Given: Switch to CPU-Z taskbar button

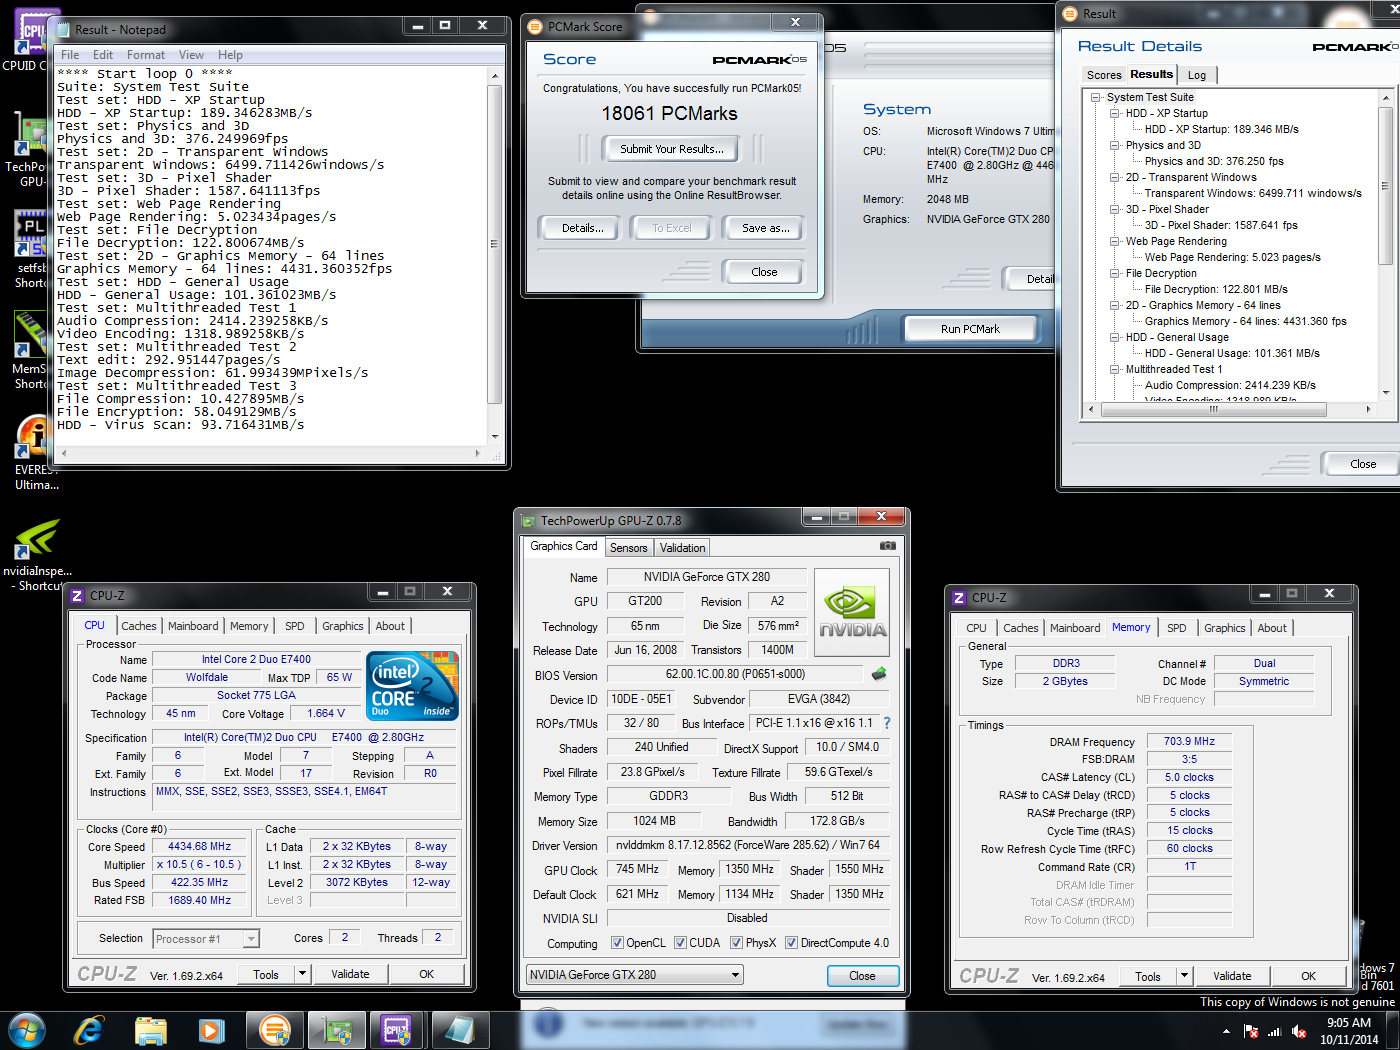Looking at the screenshot, I should pos(397,1030).
